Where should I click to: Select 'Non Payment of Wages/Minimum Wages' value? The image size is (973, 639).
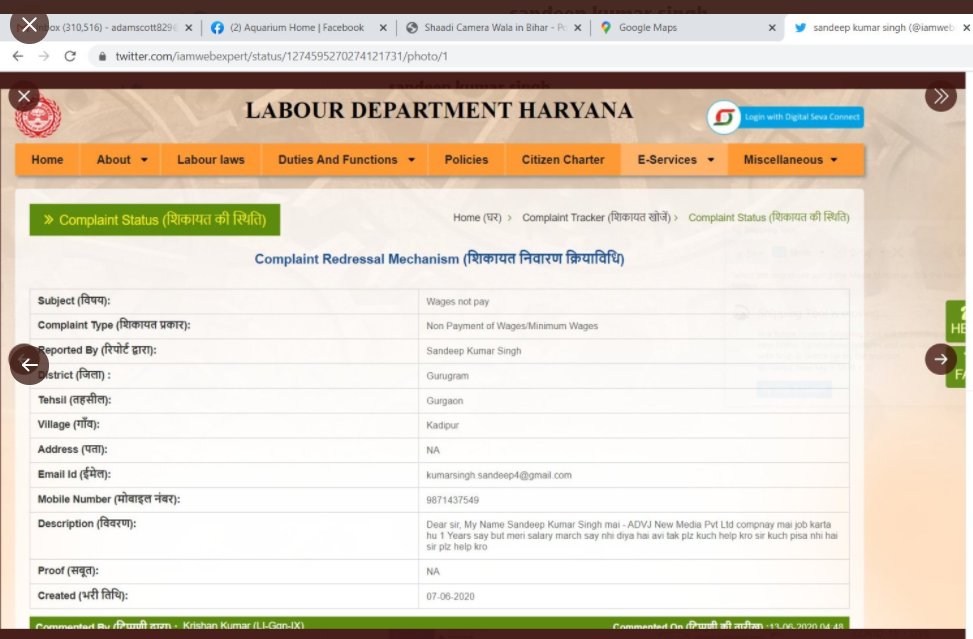coord(512,326)
